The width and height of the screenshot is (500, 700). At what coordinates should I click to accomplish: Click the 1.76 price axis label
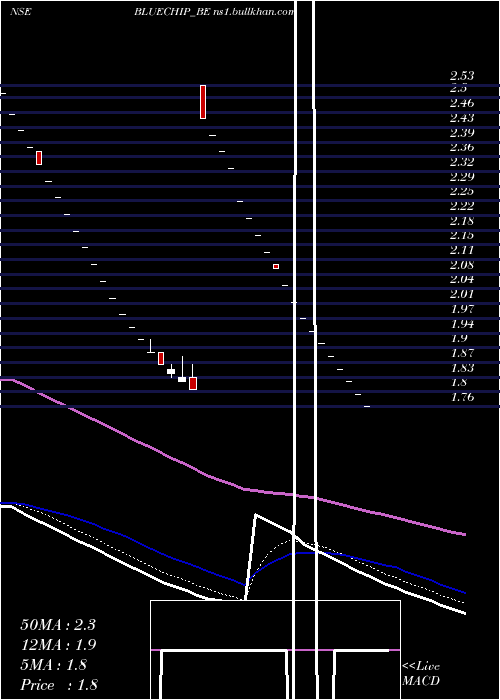click(x=462, y=397)
